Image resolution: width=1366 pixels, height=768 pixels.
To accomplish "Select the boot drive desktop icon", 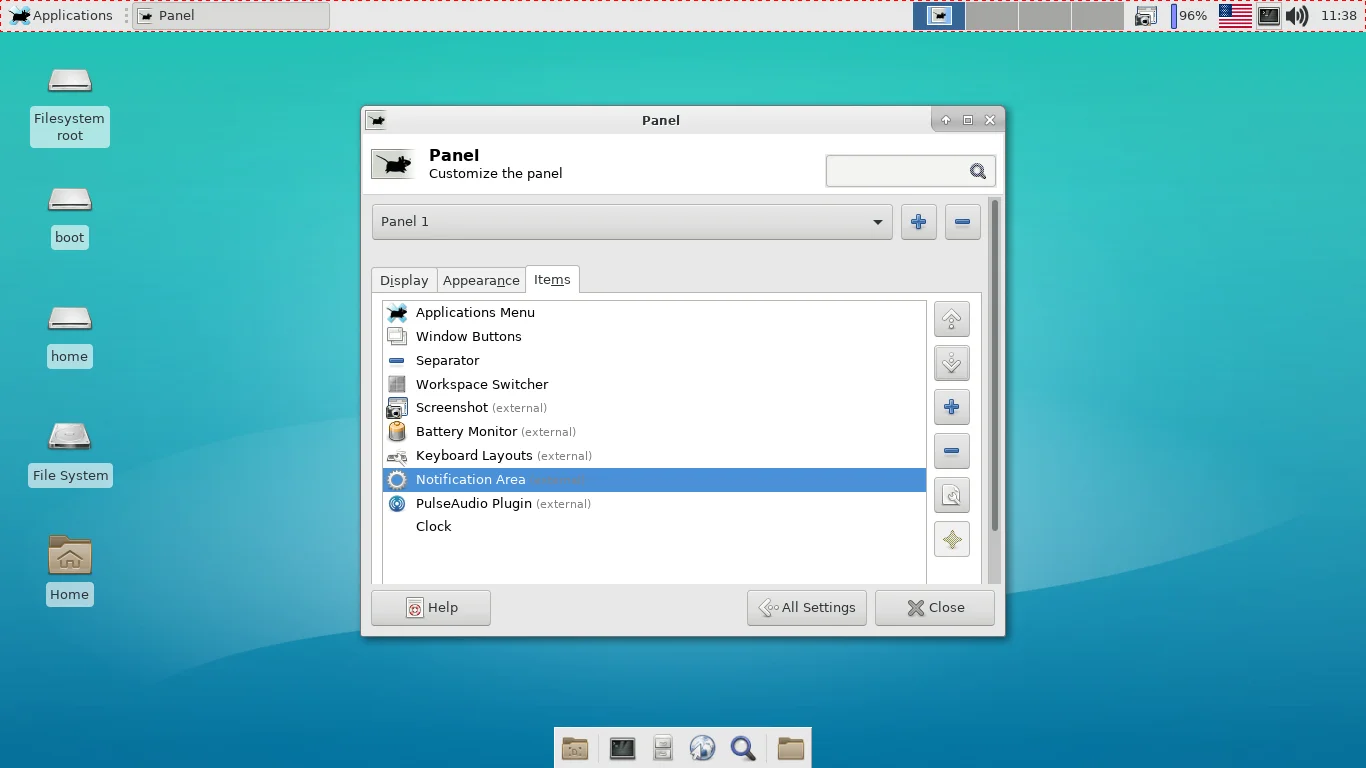I will click(70, 216).
